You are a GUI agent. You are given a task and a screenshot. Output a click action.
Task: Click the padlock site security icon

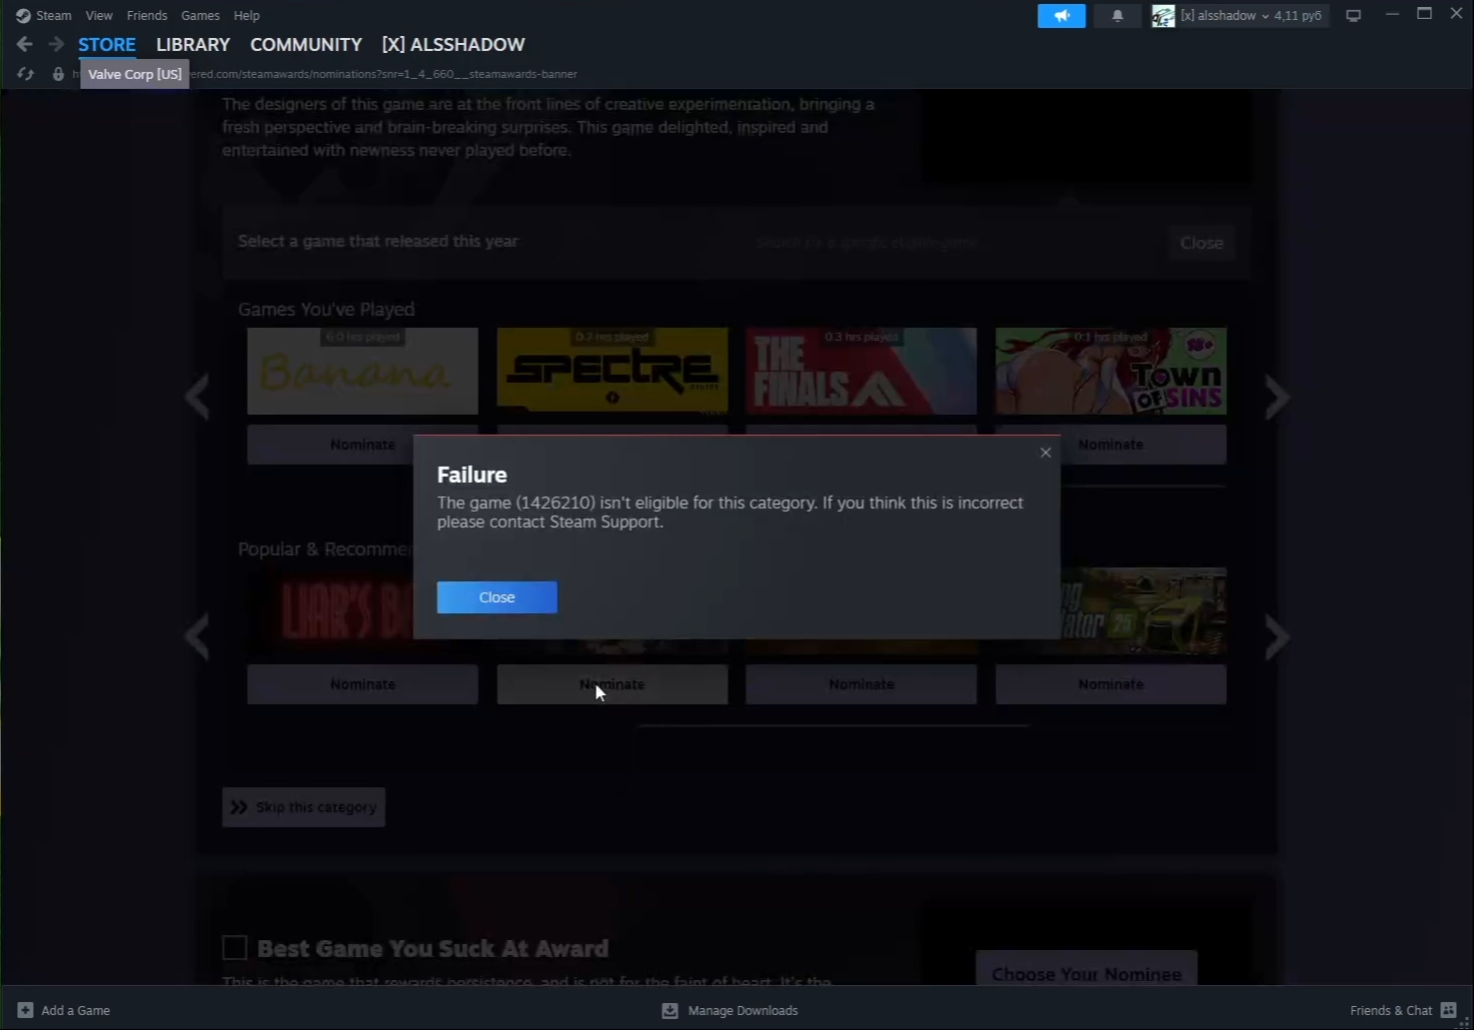pos(58,74)
